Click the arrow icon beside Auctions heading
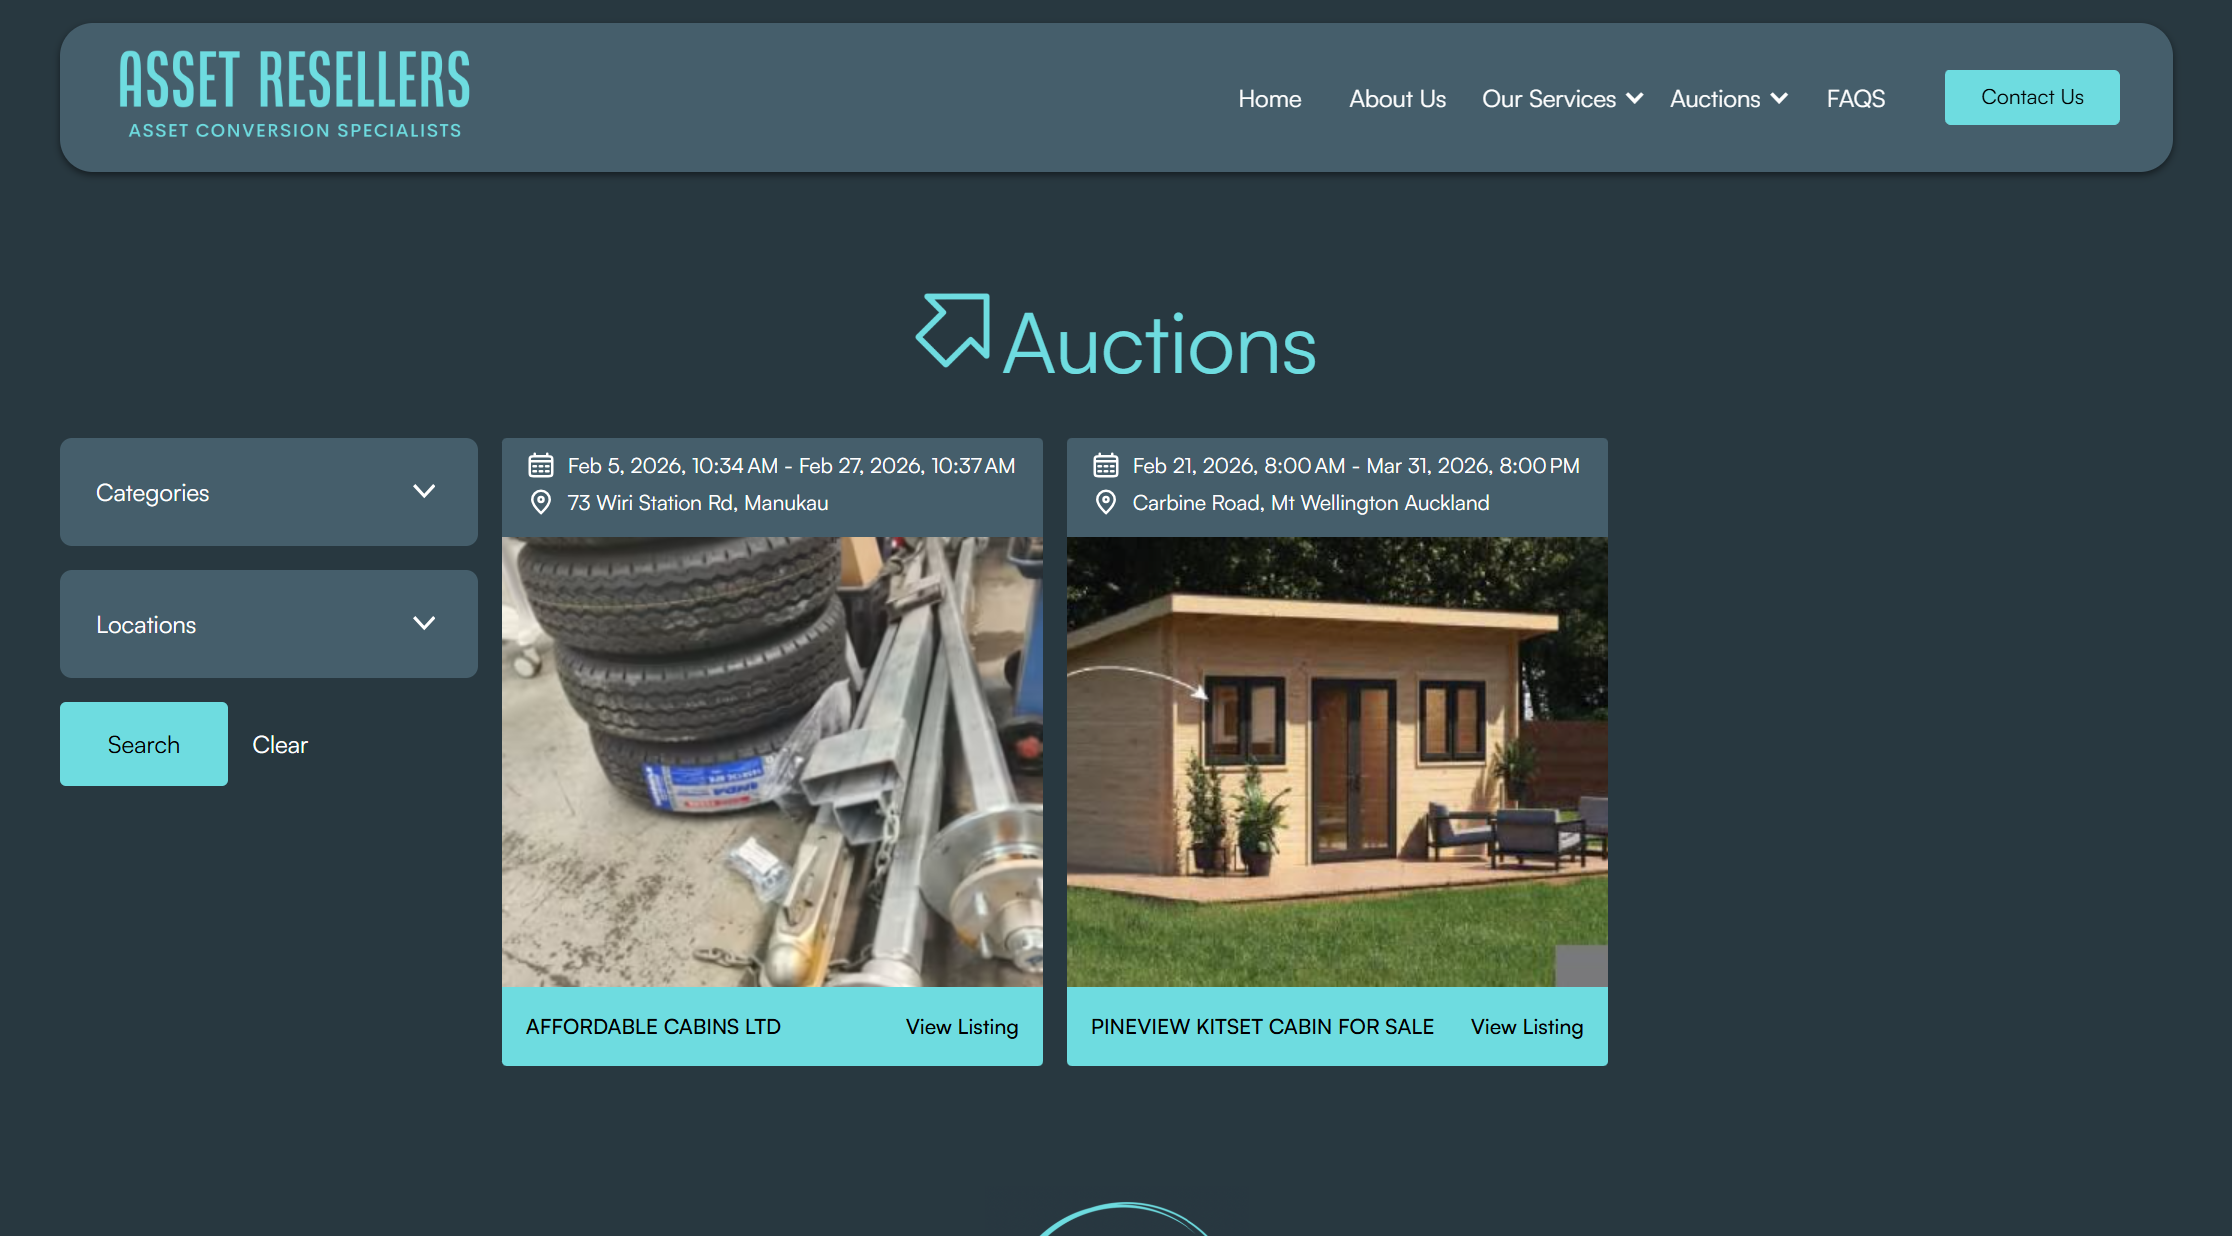The image size is (2232, 1236). (x=953, y=330)
